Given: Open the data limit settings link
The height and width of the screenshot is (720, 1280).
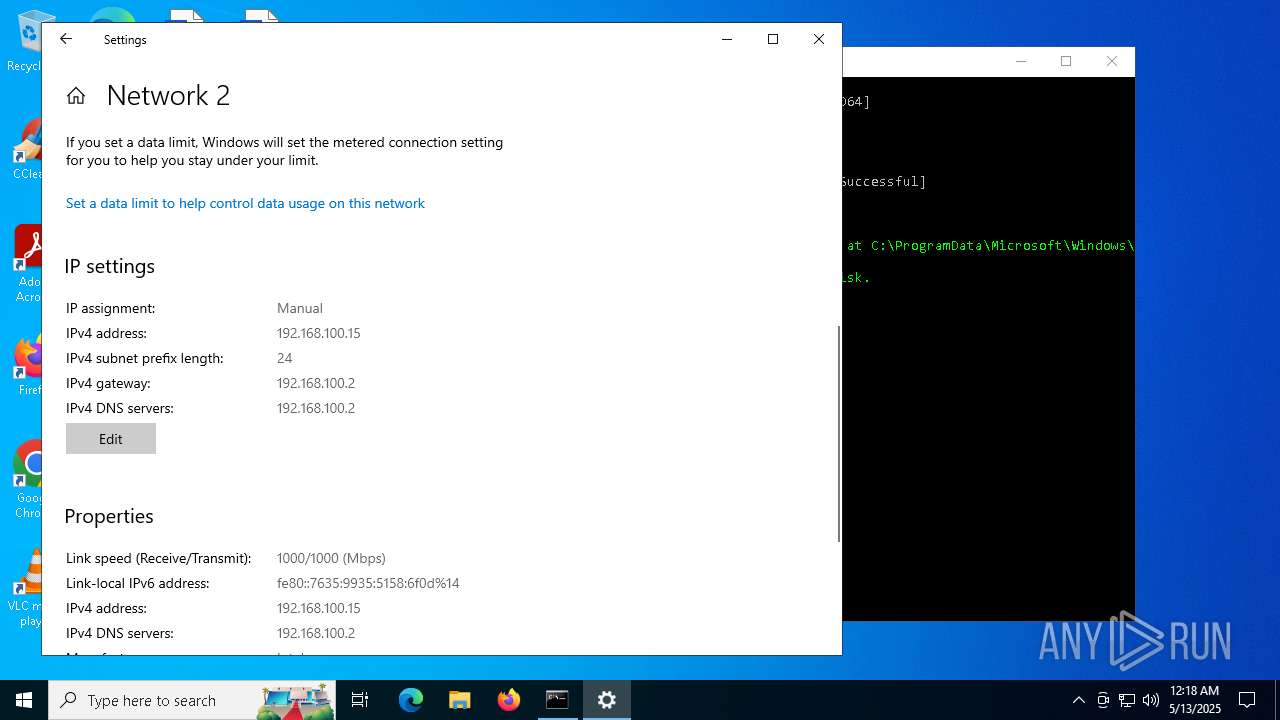Looking at the screenshot, I should 245,203.
